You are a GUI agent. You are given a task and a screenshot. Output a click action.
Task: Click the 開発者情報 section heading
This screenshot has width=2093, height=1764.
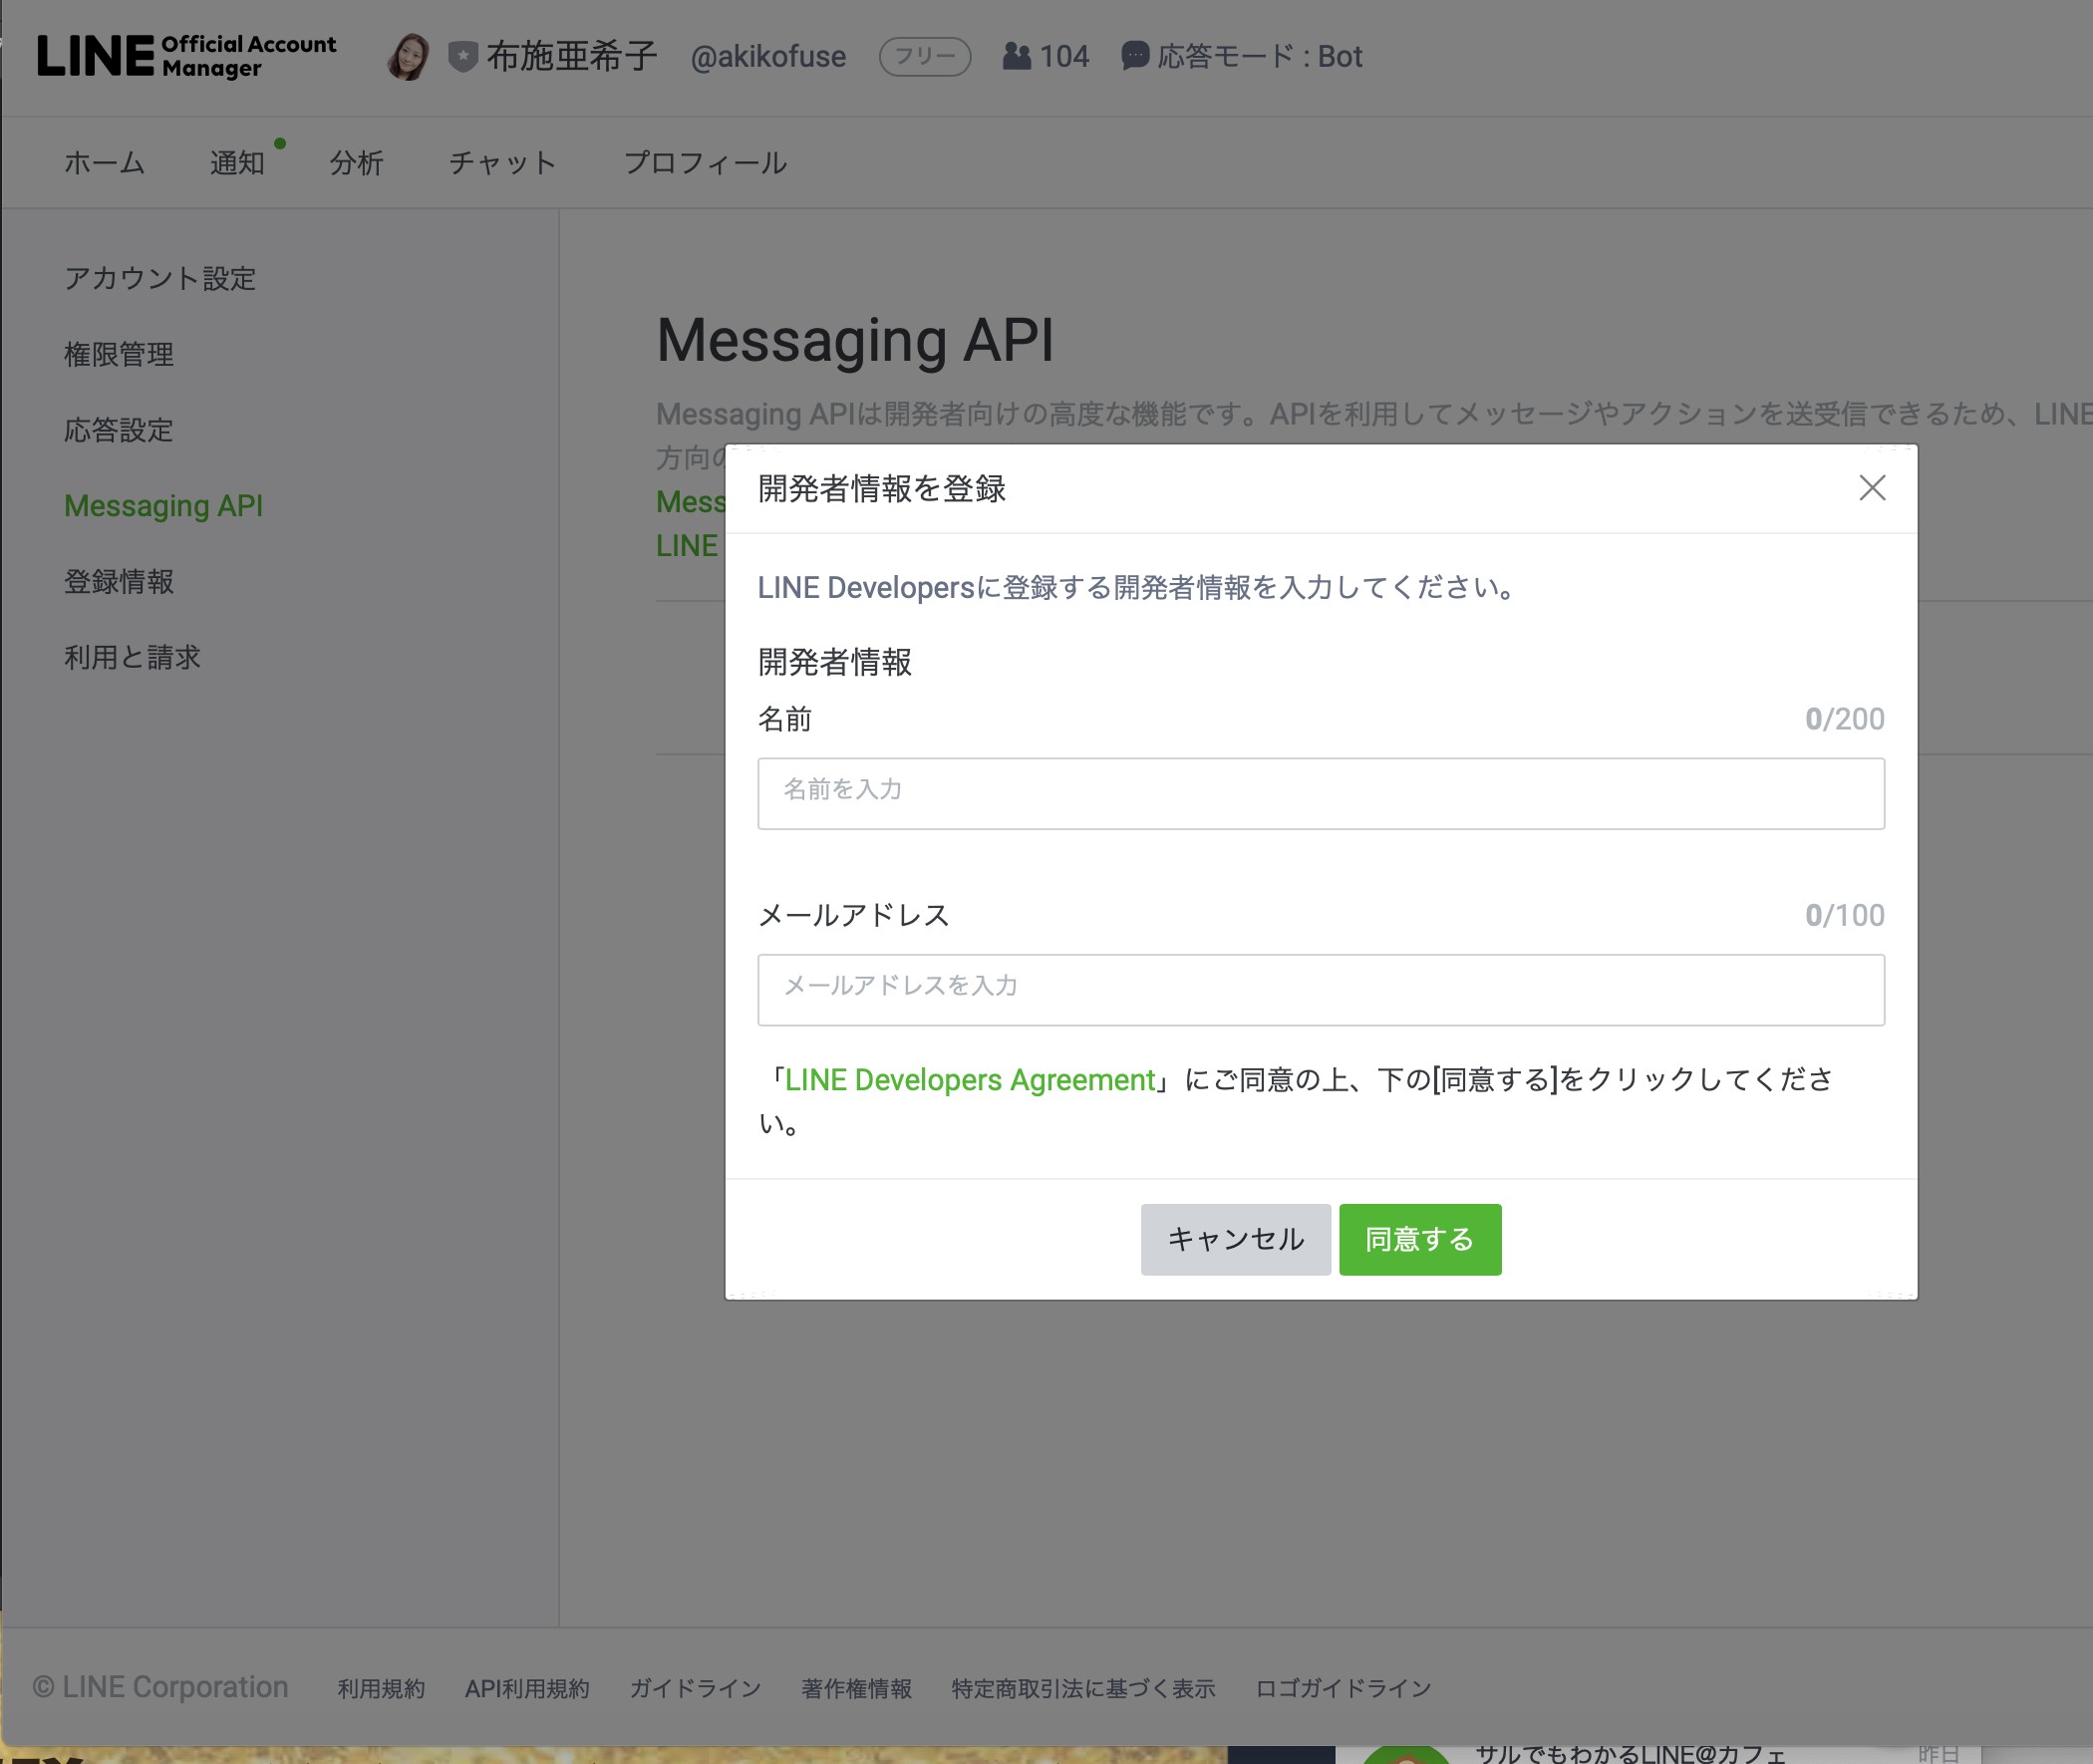(835, 662)
